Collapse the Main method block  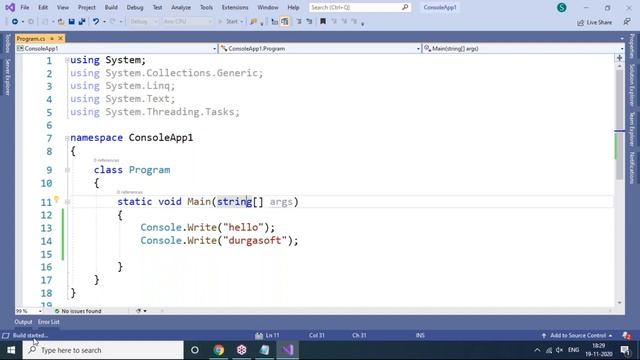[x=67, y=202]
